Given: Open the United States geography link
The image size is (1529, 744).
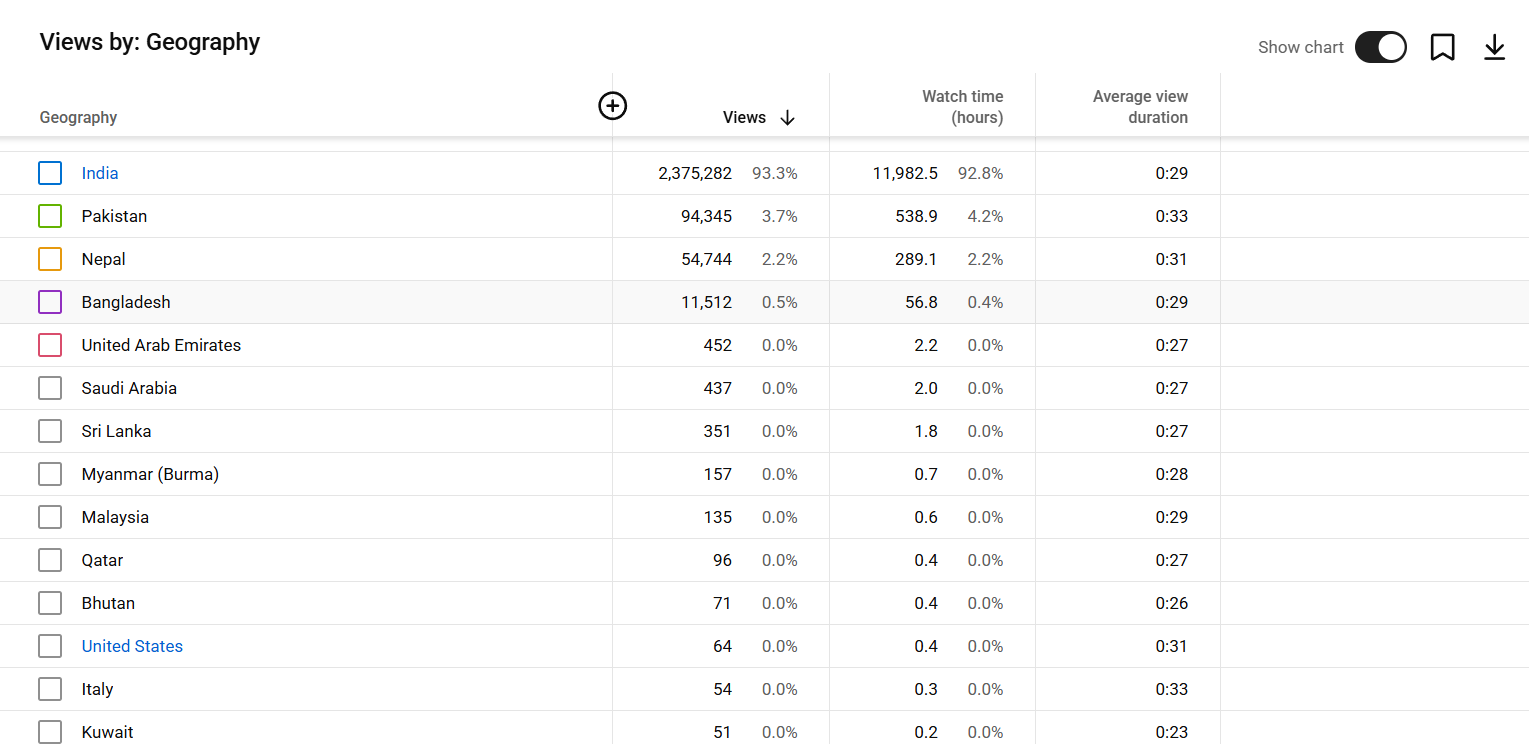Looking at the screenshot, I should click(x=132, y=646).
